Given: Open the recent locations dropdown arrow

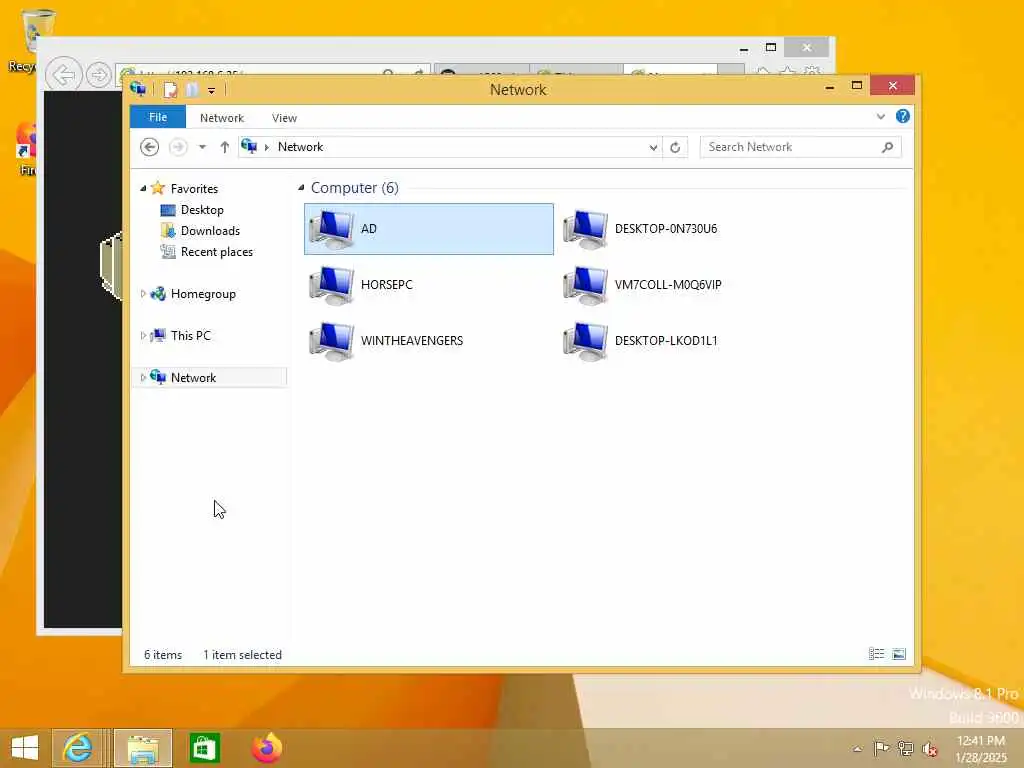Looking at the screenshot, I should point(202,147).
